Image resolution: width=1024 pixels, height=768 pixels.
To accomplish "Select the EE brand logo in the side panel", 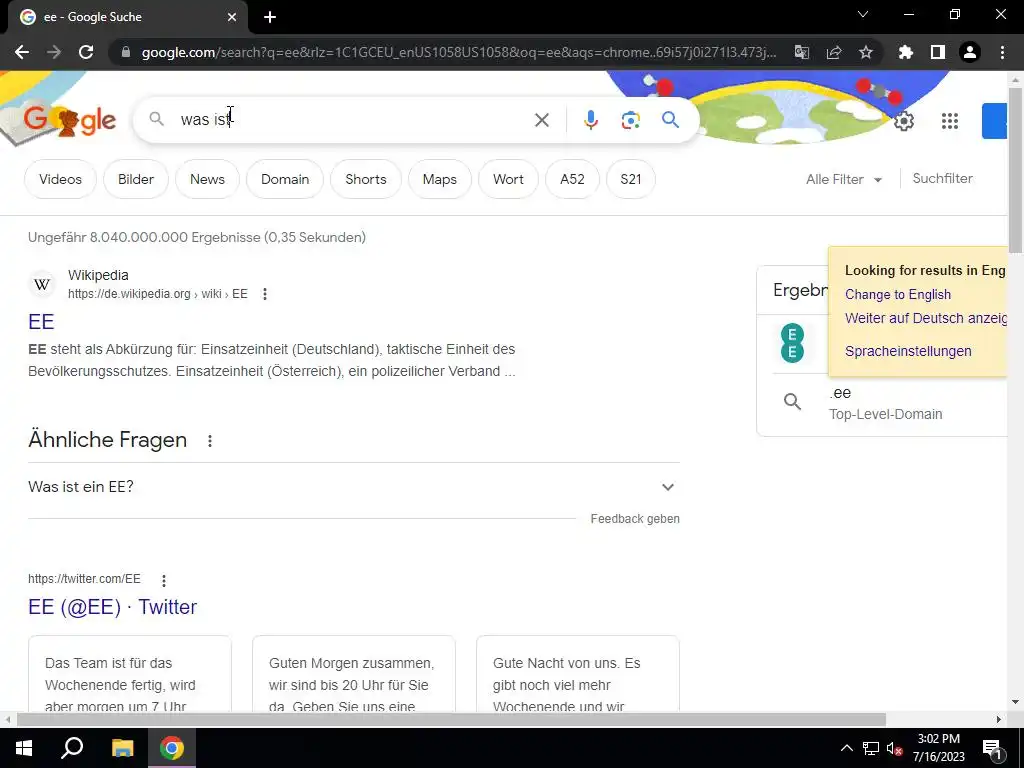I will coord(792,342).
